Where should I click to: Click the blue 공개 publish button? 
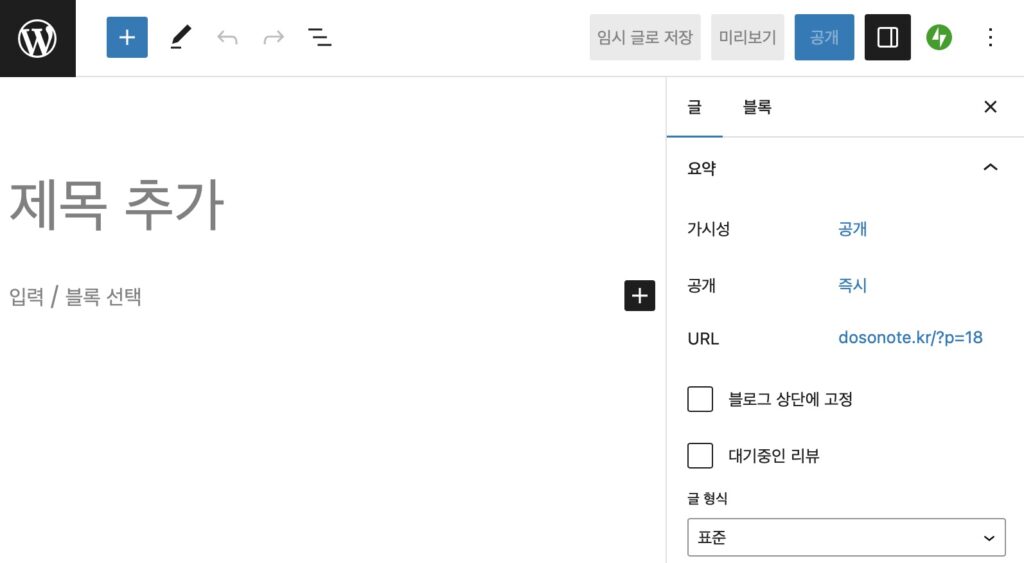click(824, 38)
